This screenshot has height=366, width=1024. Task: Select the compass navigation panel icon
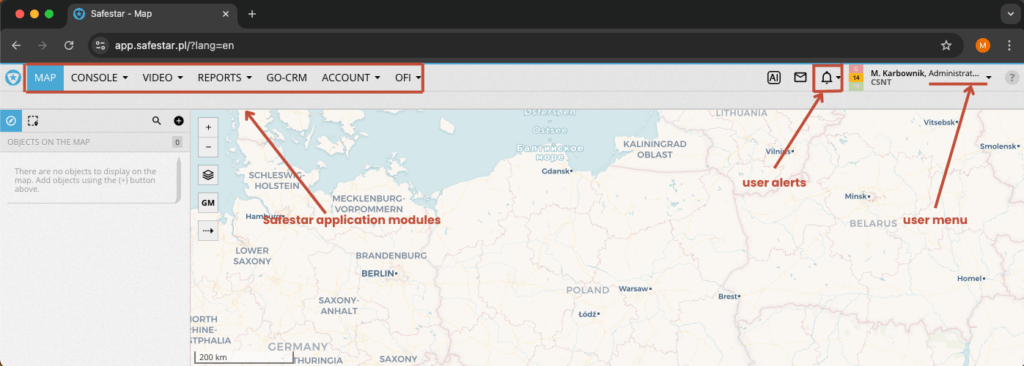pyautogui.click(x=11, y=120)
